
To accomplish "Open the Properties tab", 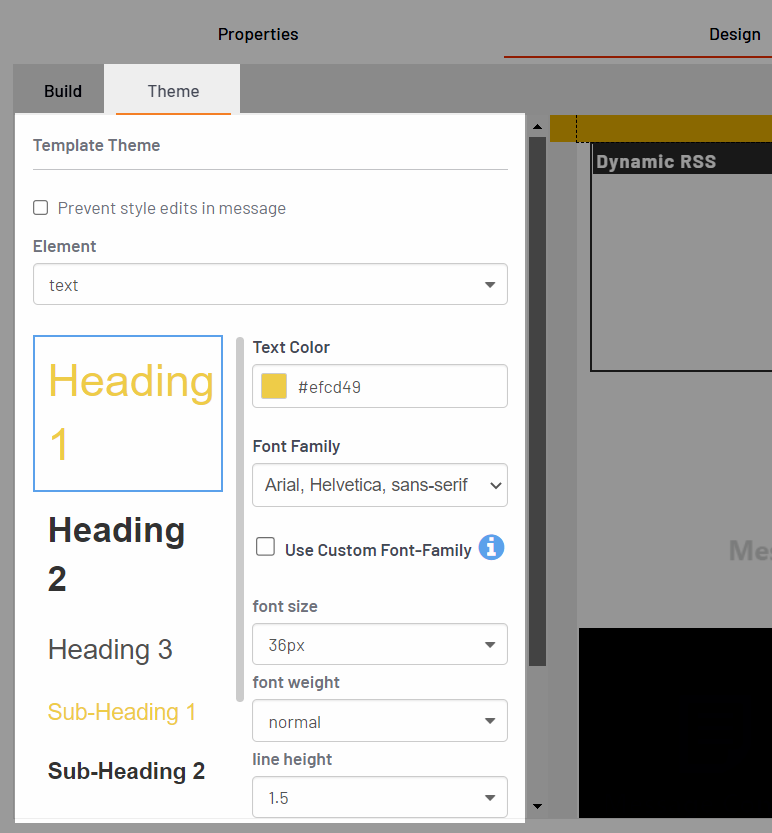I will click(258, 34).
